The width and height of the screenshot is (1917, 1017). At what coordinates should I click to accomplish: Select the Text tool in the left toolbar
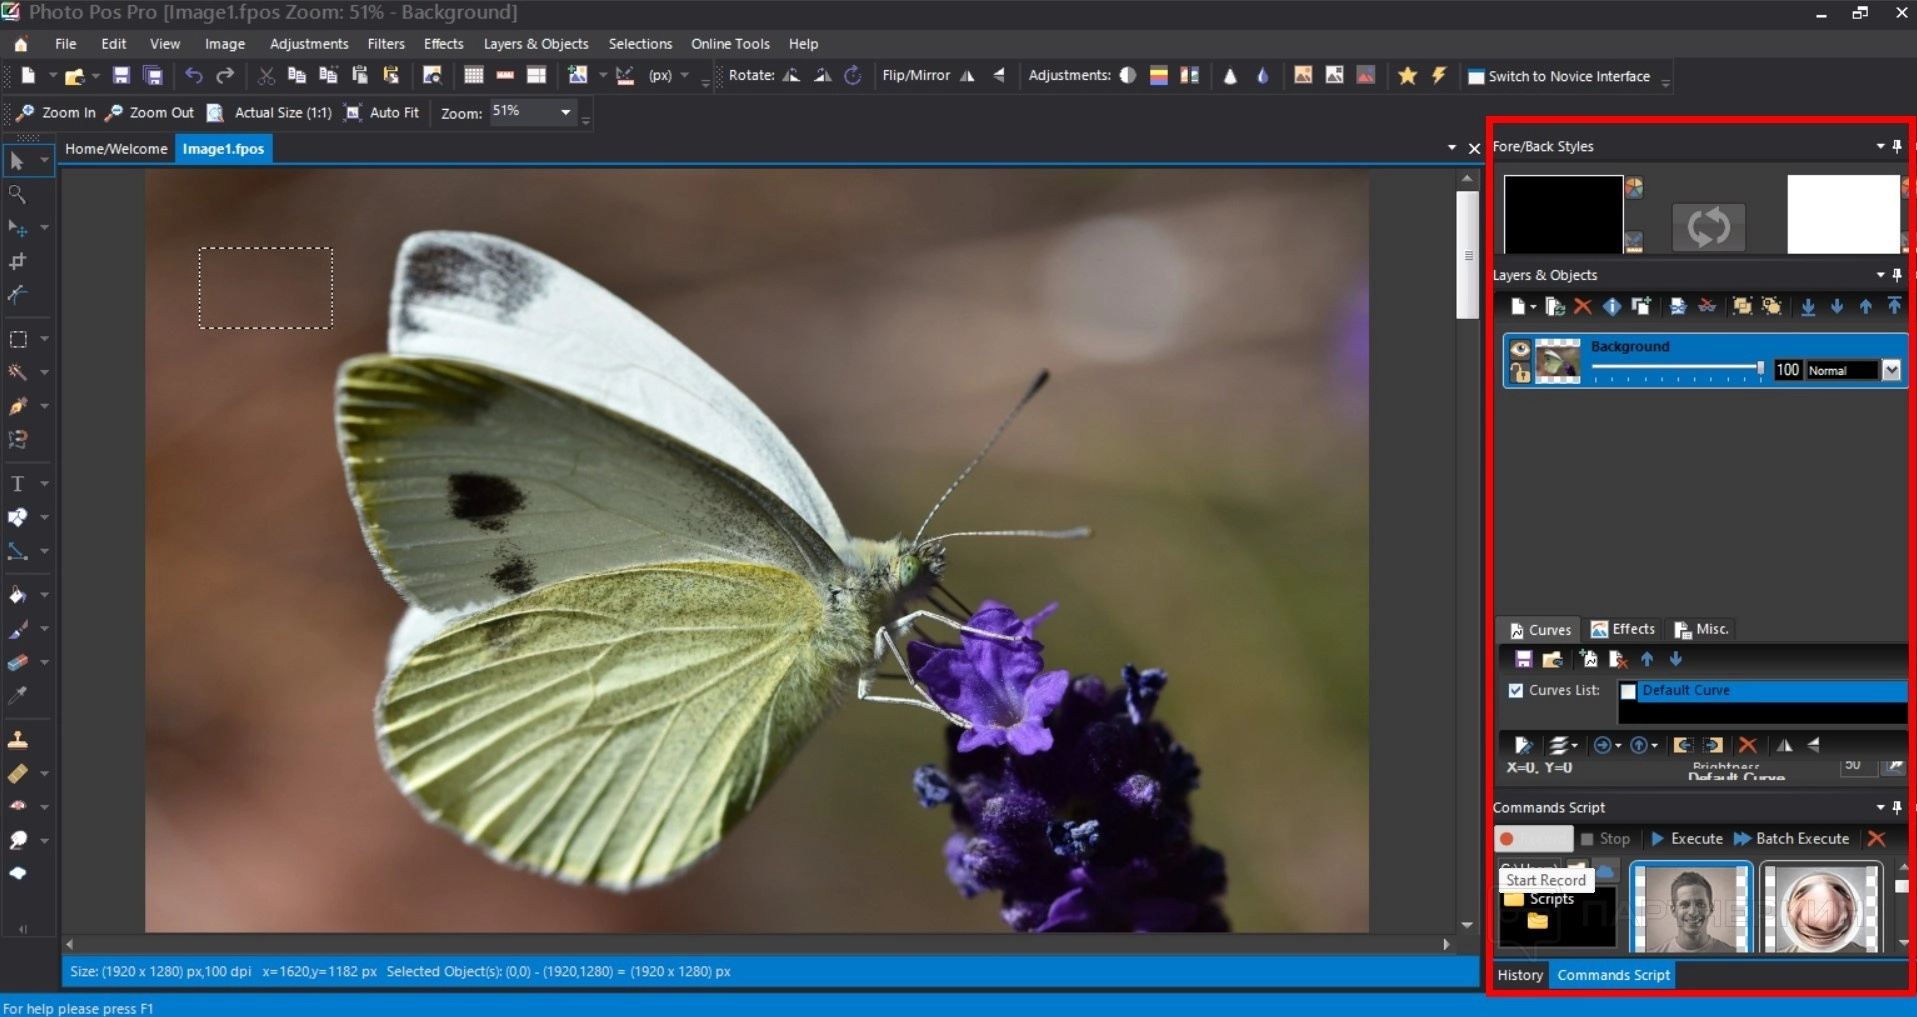pyautogui.click(x=17, y=484)
